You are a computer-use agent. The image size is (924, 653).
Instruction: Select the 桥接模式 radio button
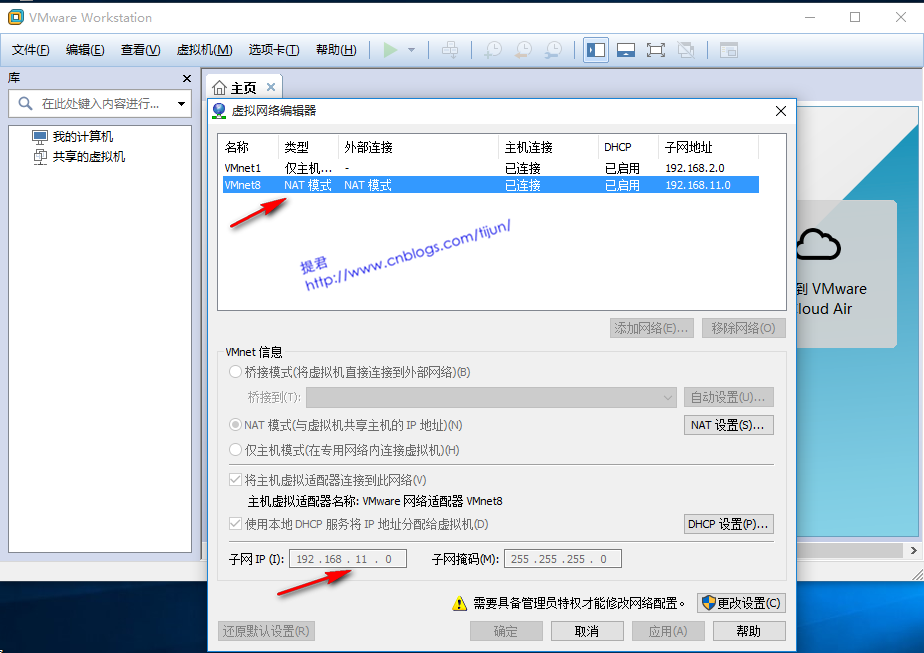point(235,372)
